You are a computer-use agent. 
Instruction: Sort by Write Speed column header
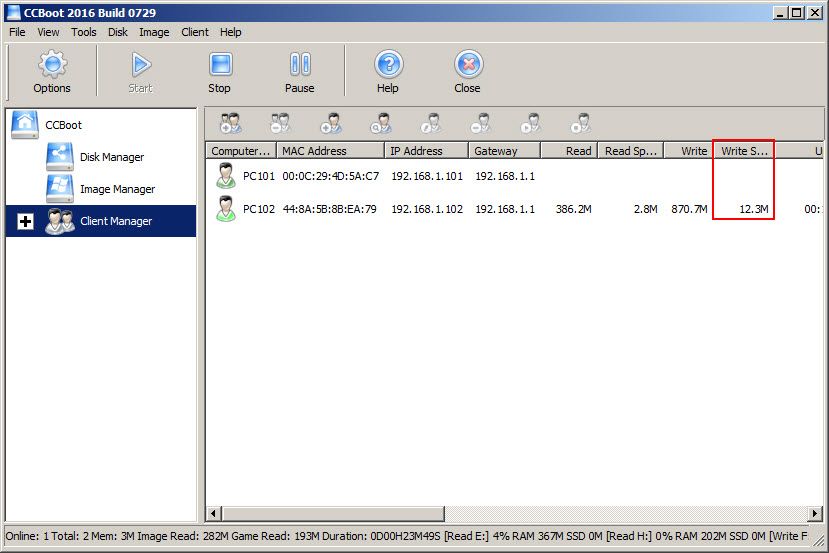pos(744,151)
